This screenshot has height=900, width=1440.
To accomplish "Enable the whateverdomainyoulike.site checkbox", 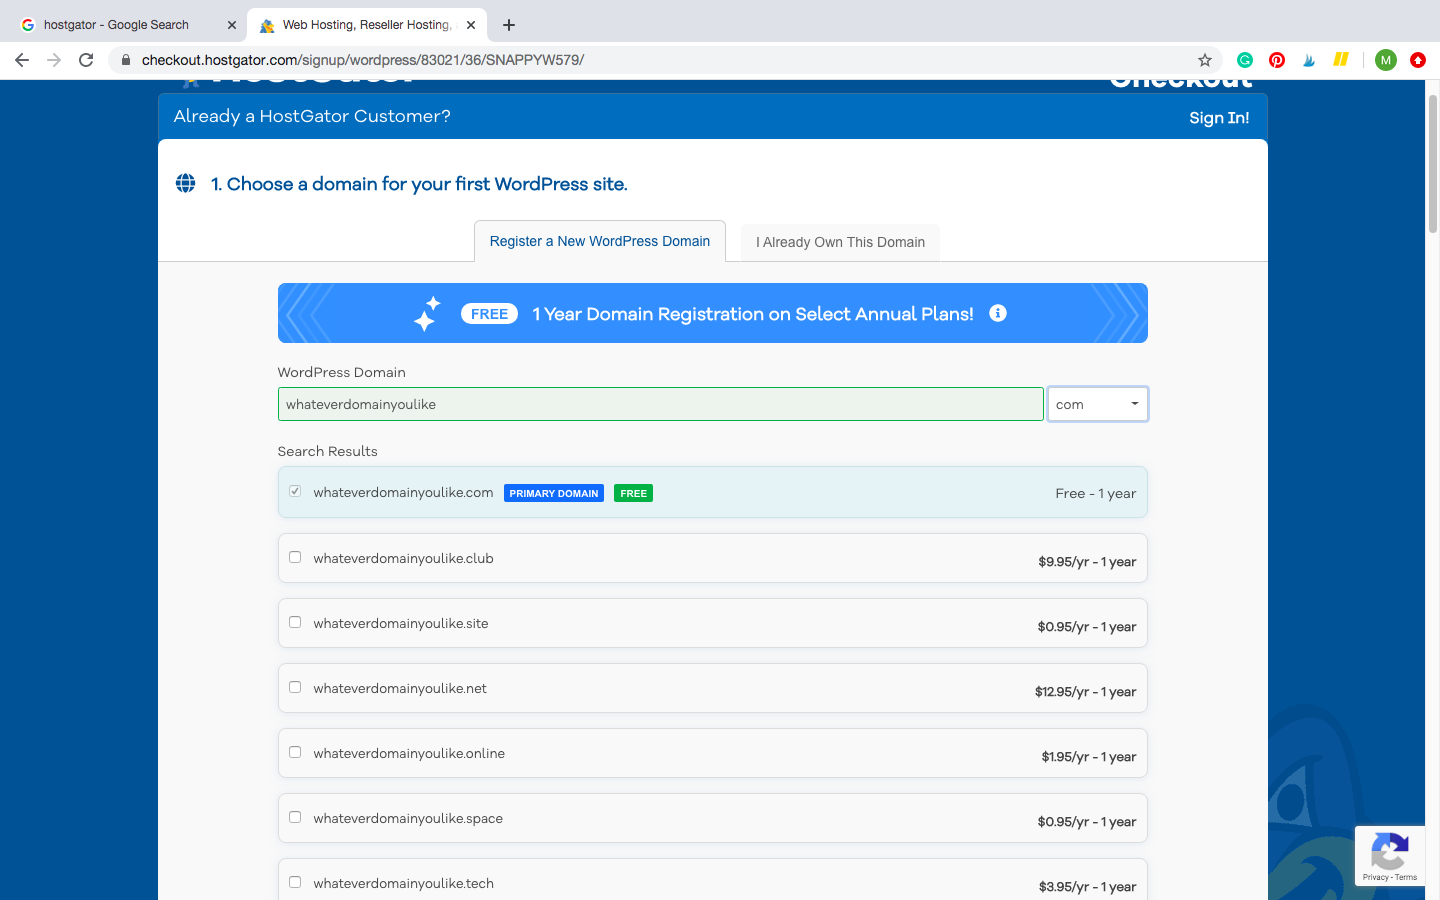I will pyautogui.click(x=295, y=622).
